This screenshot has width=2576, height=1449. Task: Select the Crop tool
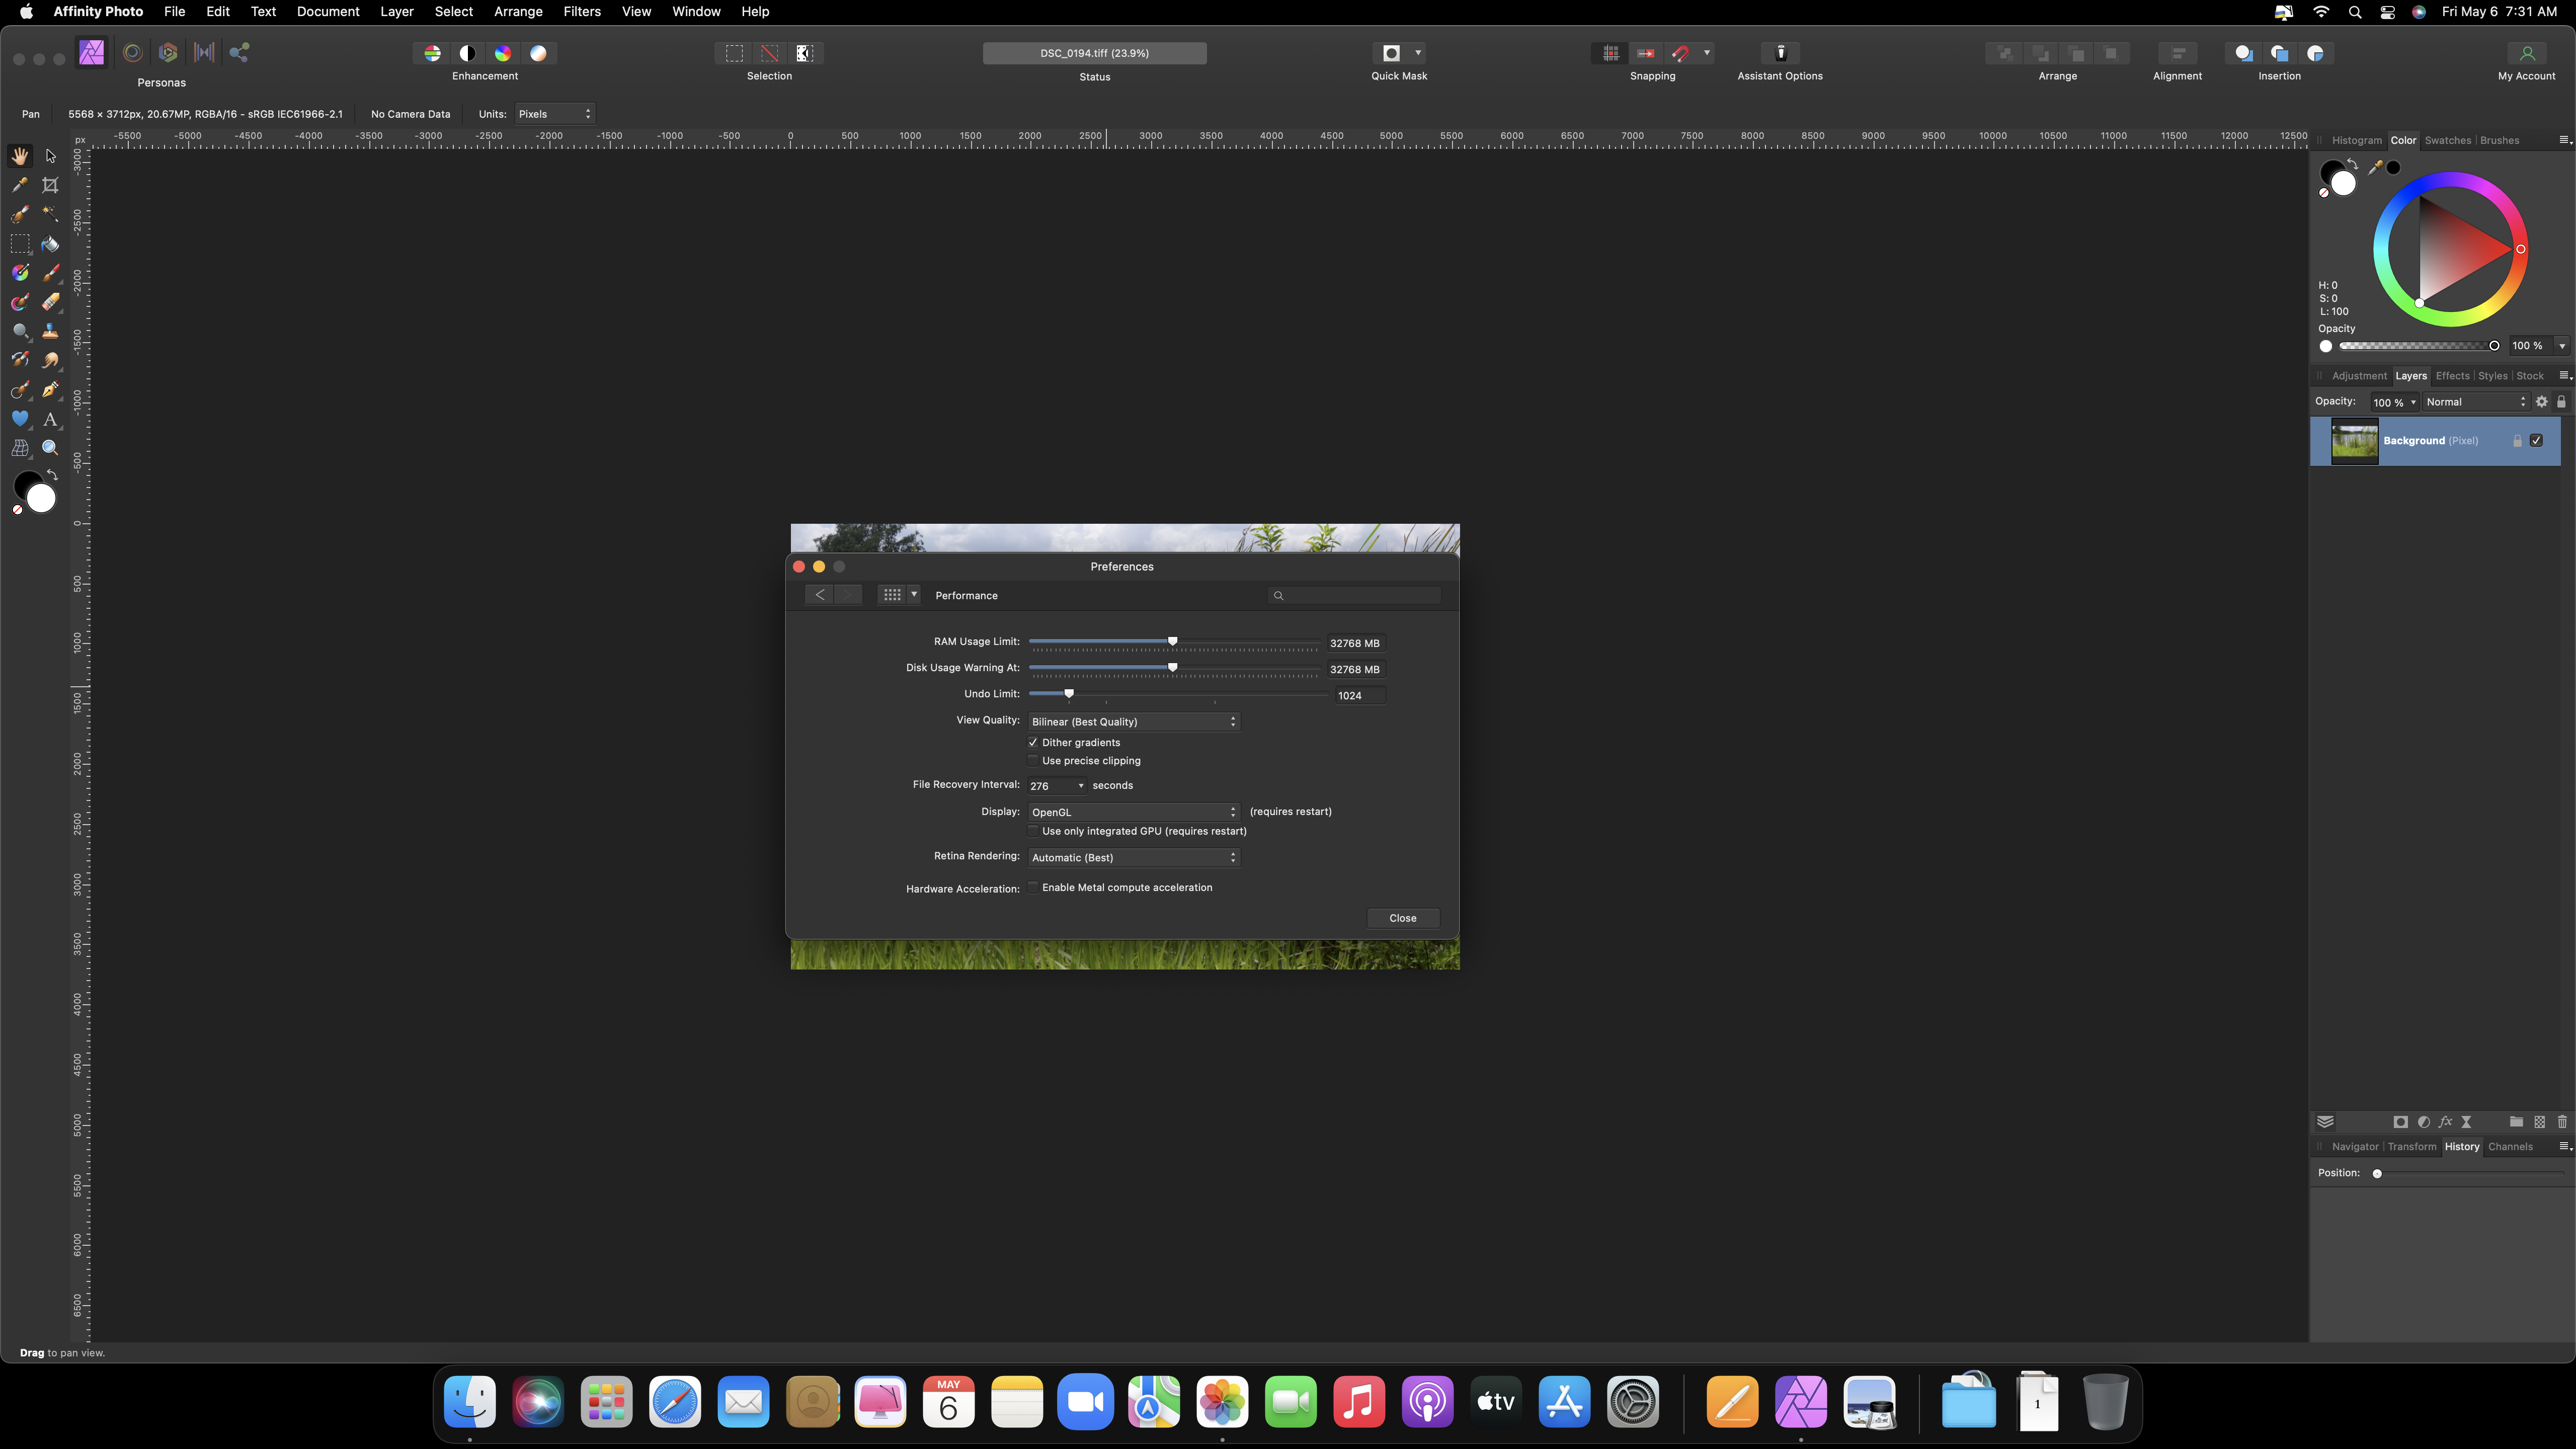(x=50, y=185)
